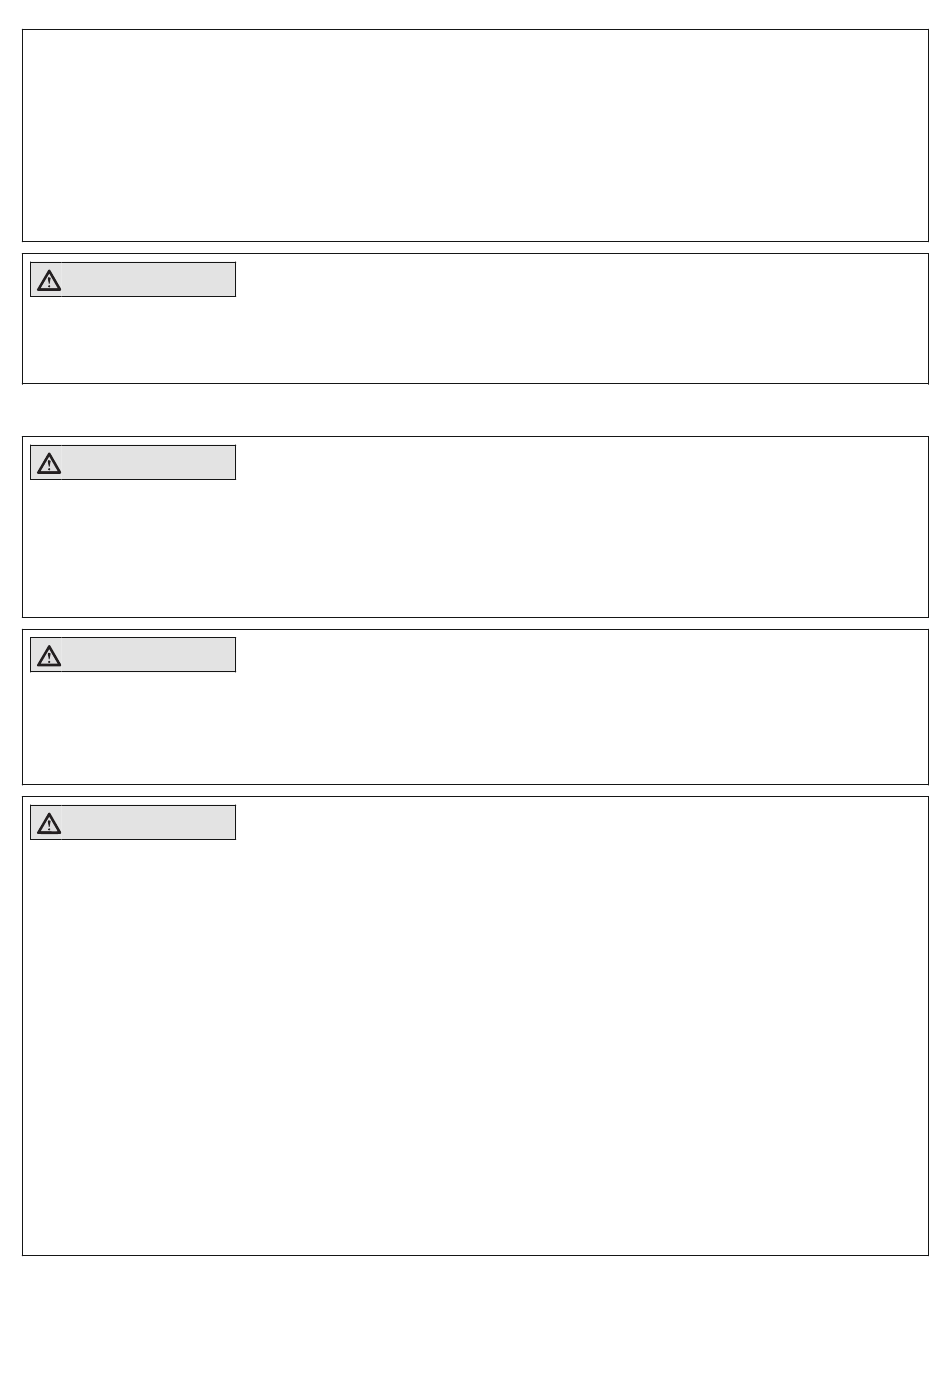Click the warning triangle in the second warning box

click(49, 464)
